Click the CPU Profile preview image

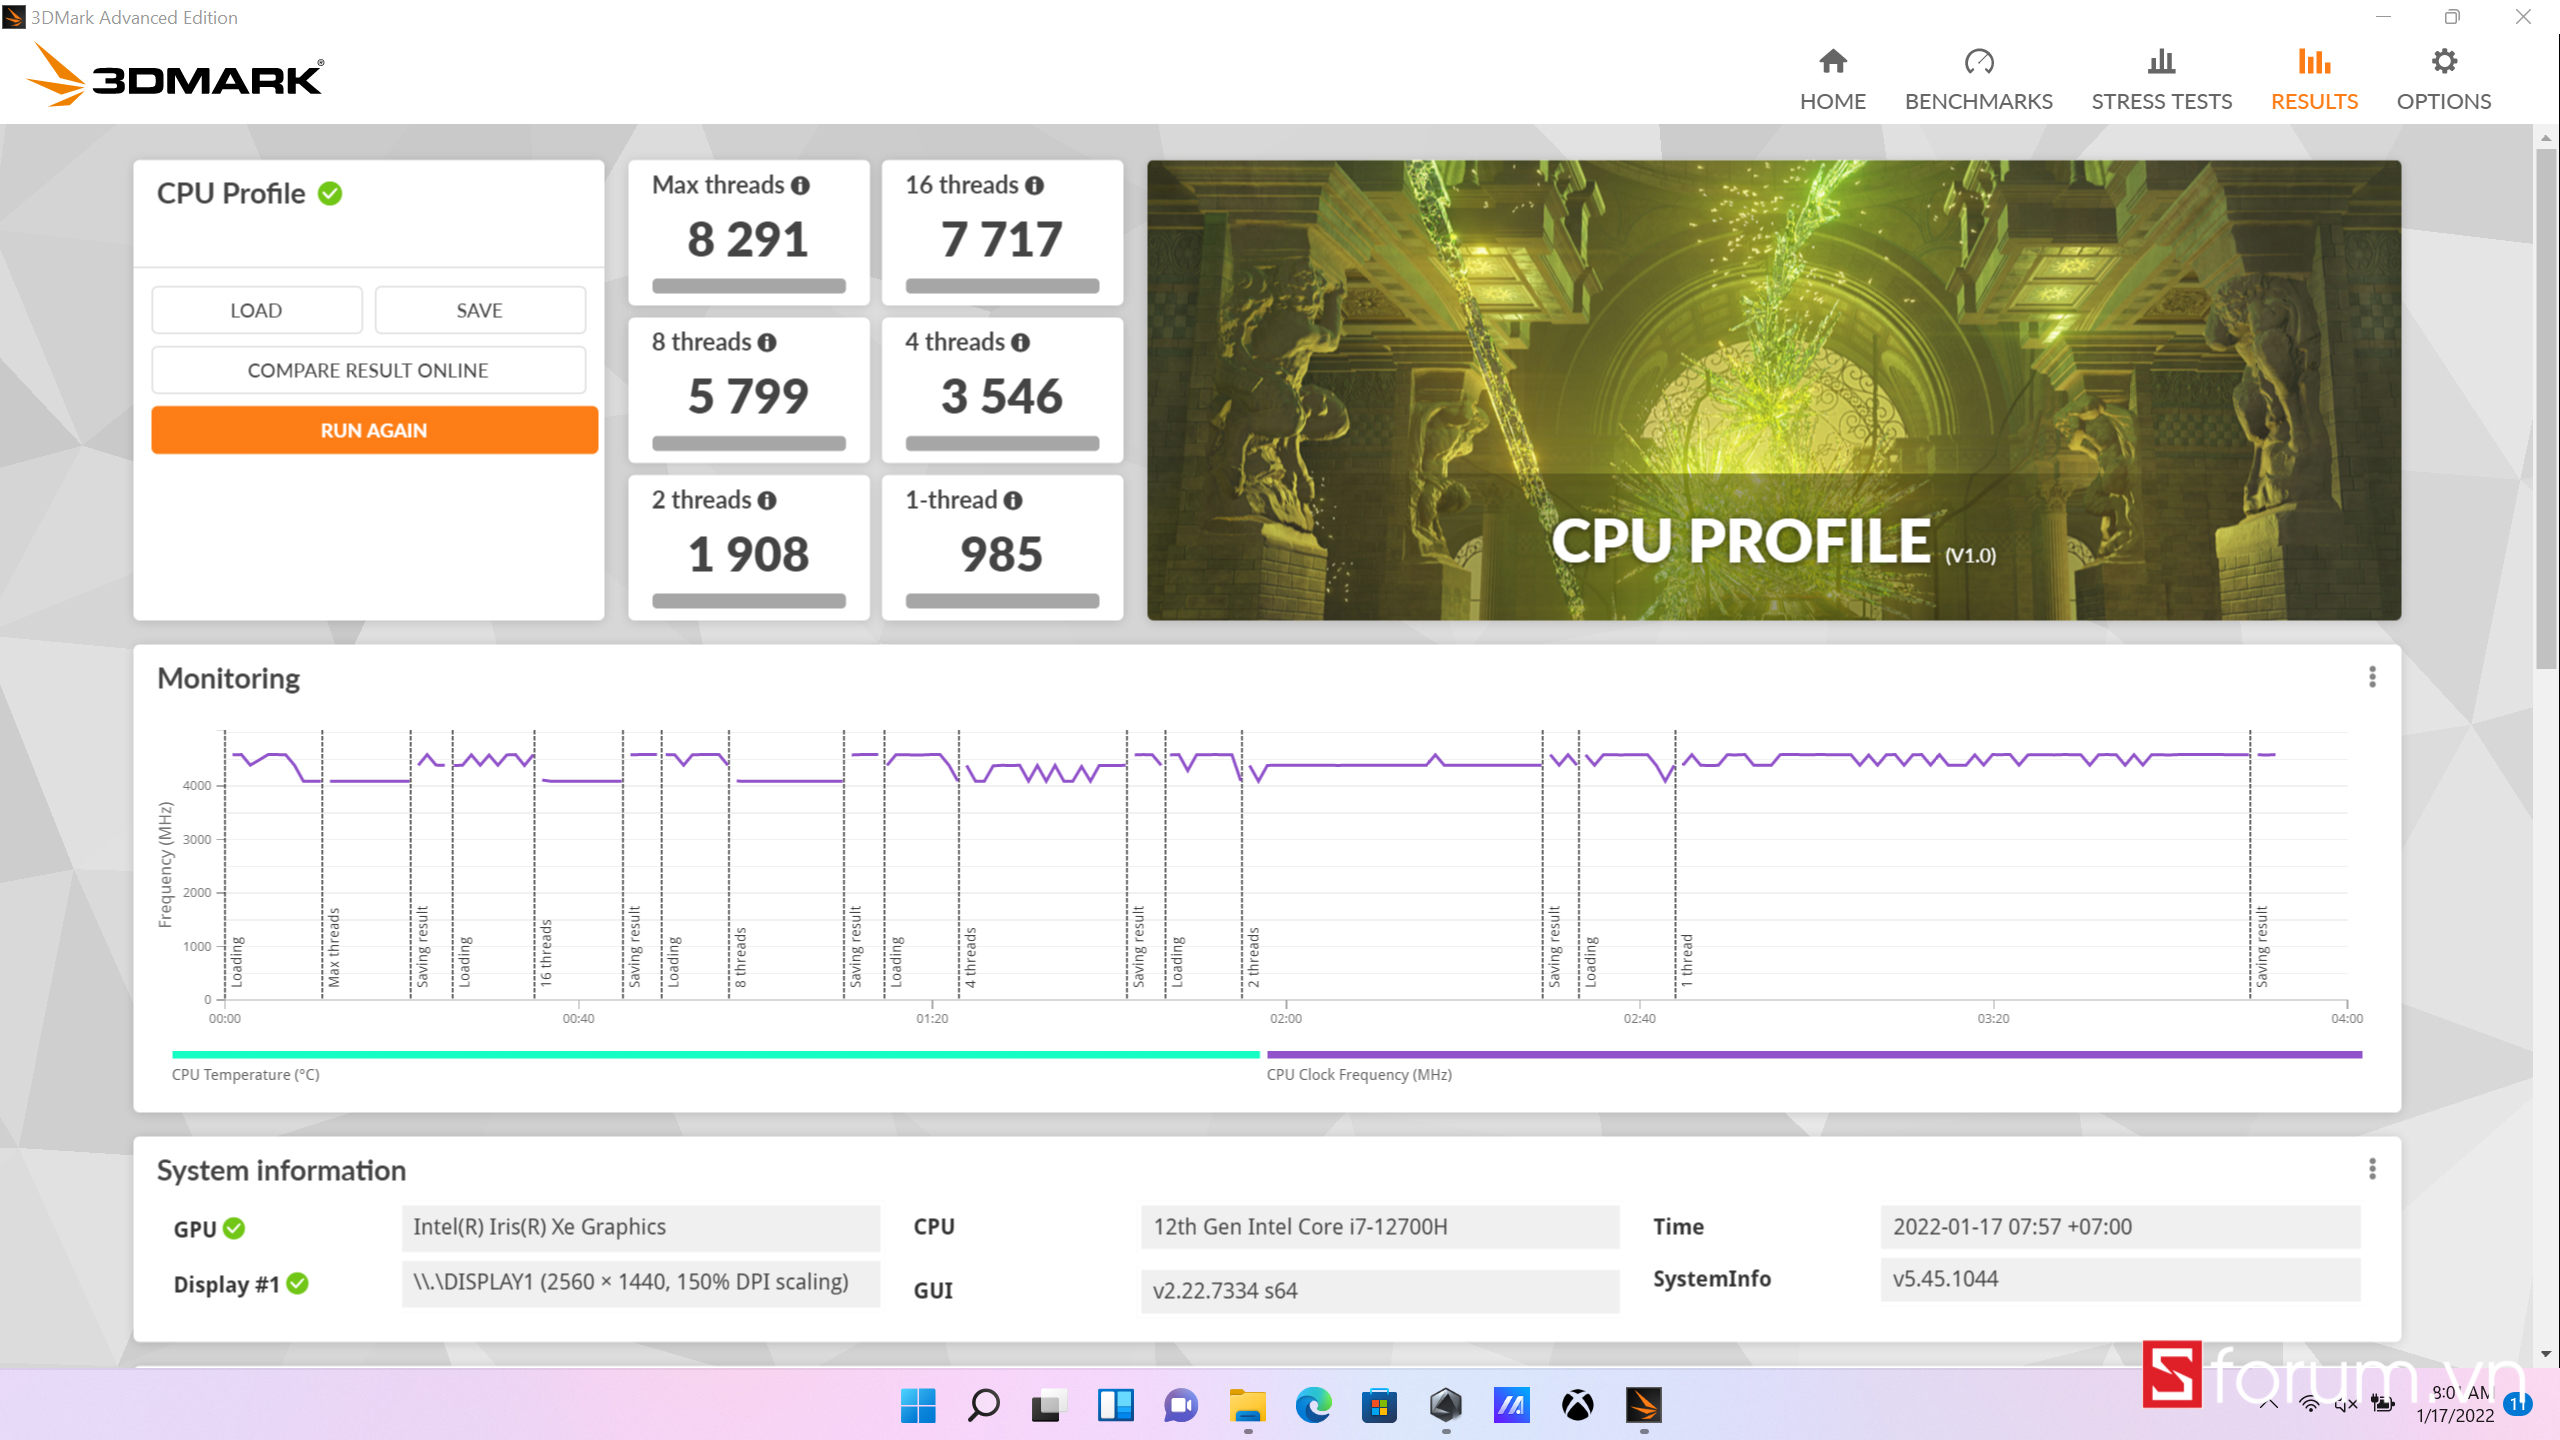pyautogui.click(x=1773, y=390)
